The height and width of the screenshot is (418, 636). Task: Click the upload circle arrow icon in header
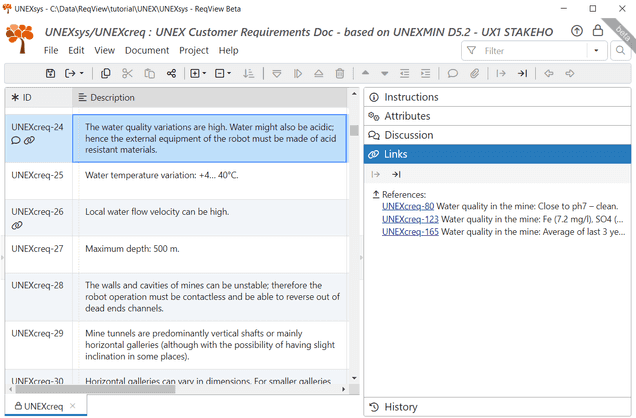pos(577,31)
